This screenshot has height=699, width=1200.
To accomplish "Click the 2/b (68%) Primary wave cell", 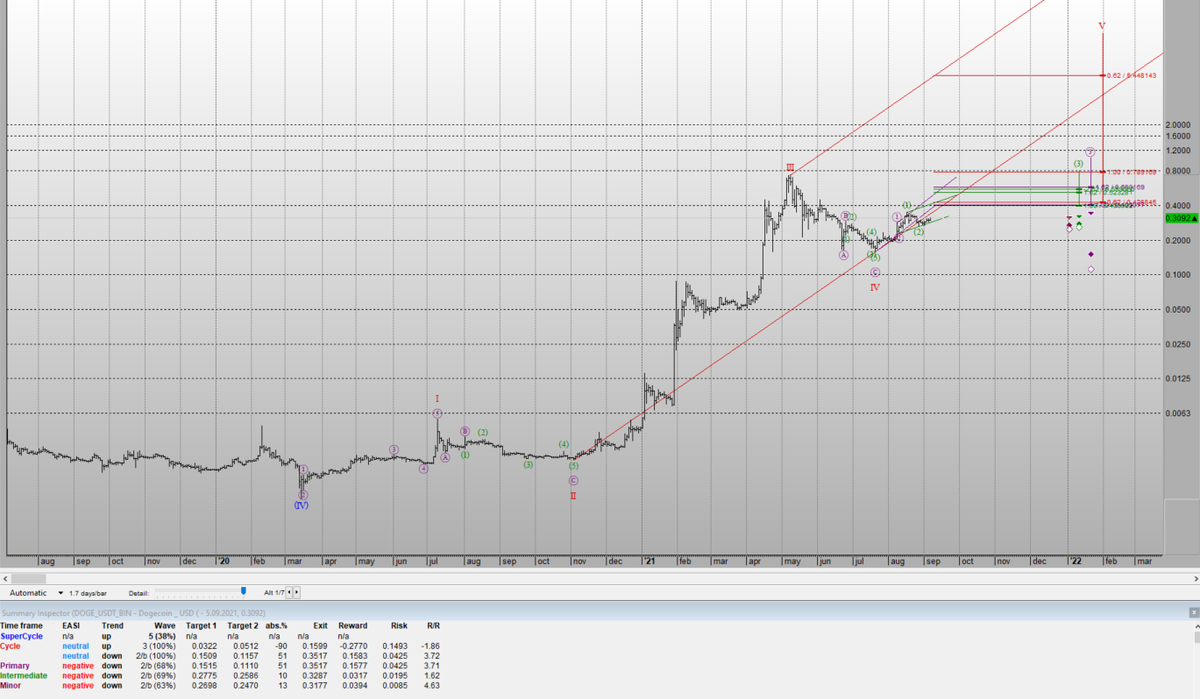I will 156,665.
